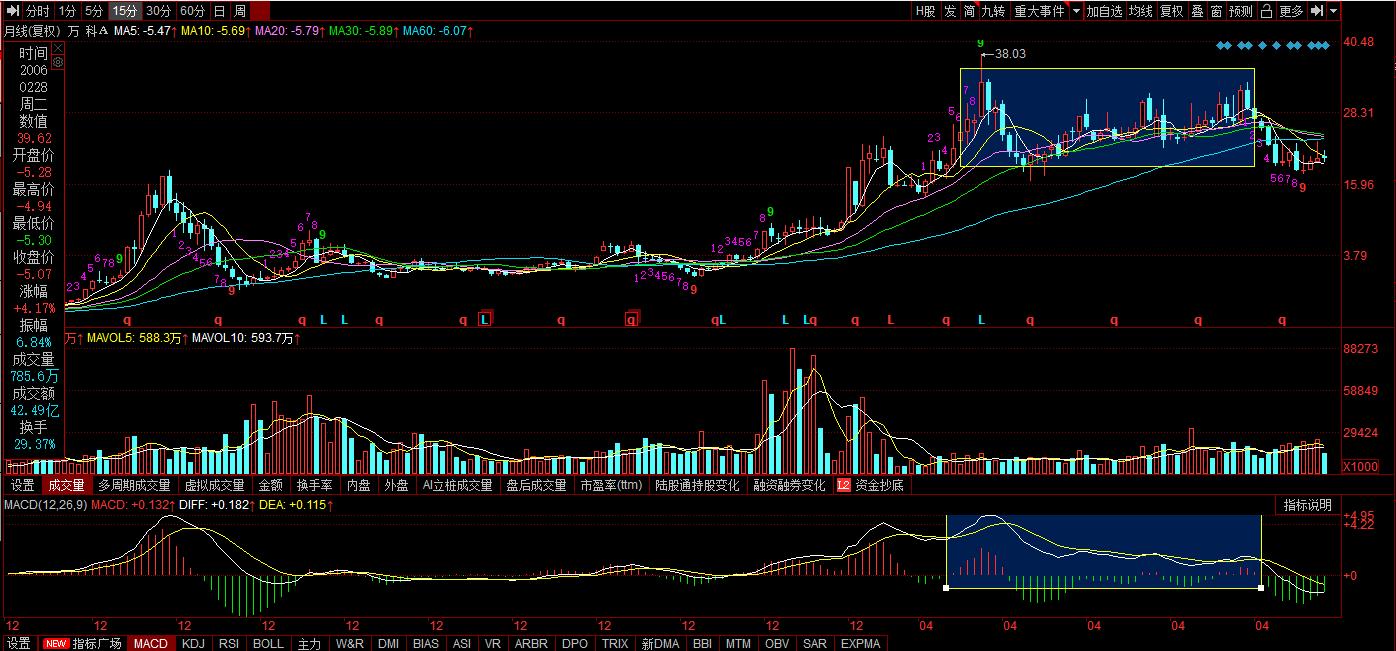1396x651 pixels.
Task: Click the collapse arrow icon at top-left
Action: pos(13,11)
